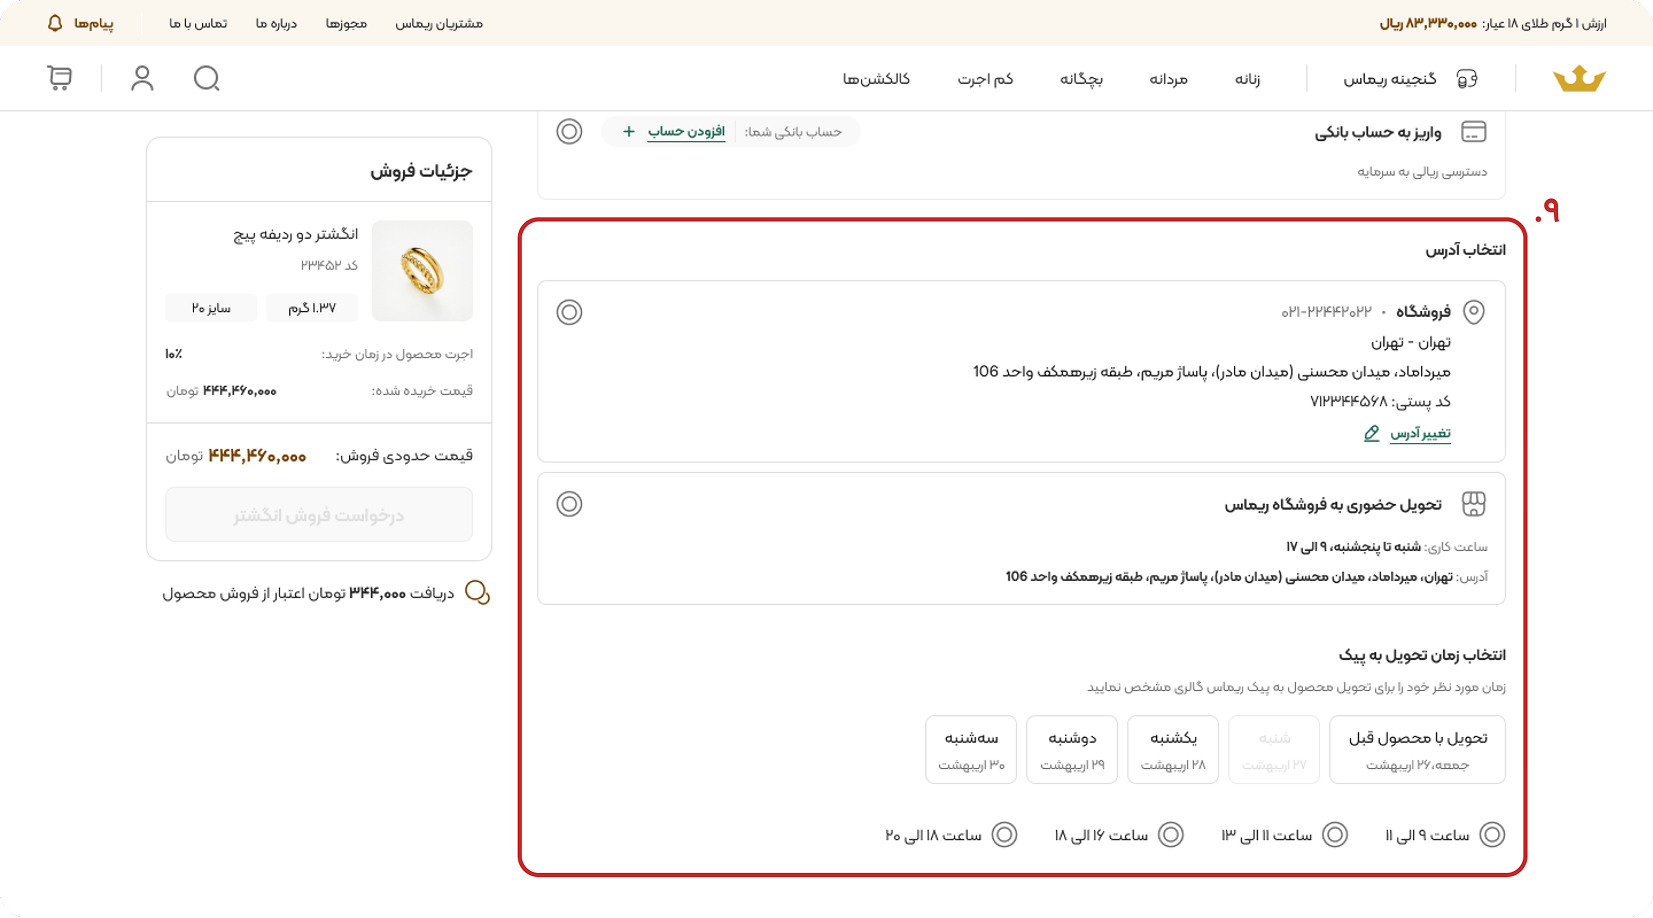Select the فروشگاه address radio button
The height and width of the screenshot is (918, 1653).
click(569, 312)
